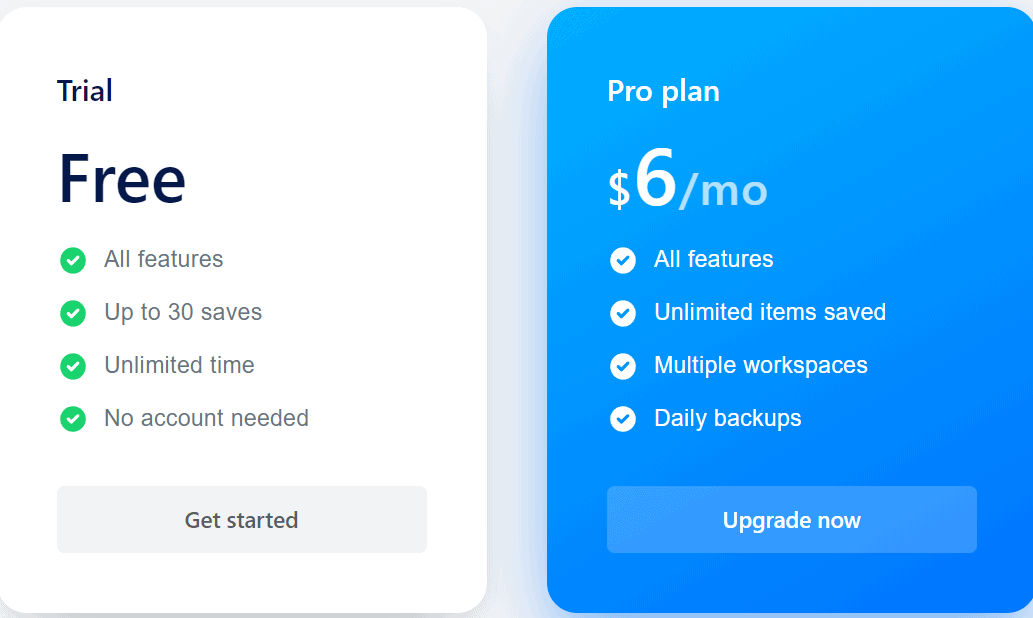Click the check beside All features in Pro plan
Screen dimensions: 1033x618
point(622,260)
